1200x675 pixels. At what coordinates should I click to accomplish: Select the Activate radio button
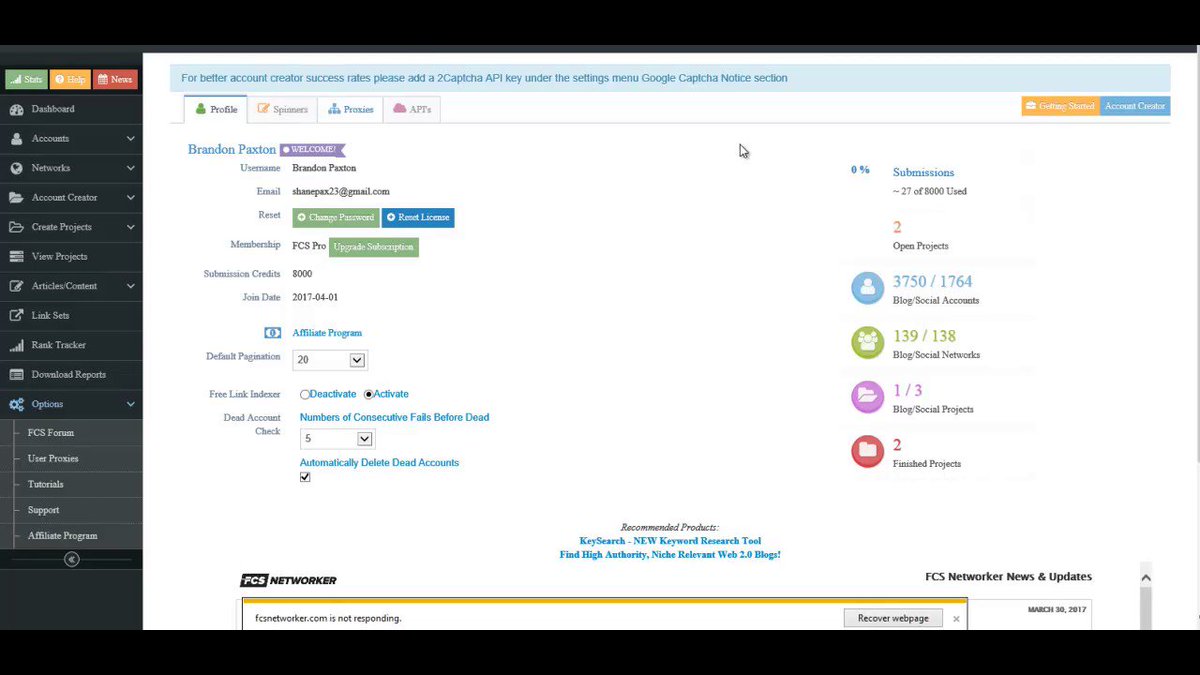click(x=369, y=395)
